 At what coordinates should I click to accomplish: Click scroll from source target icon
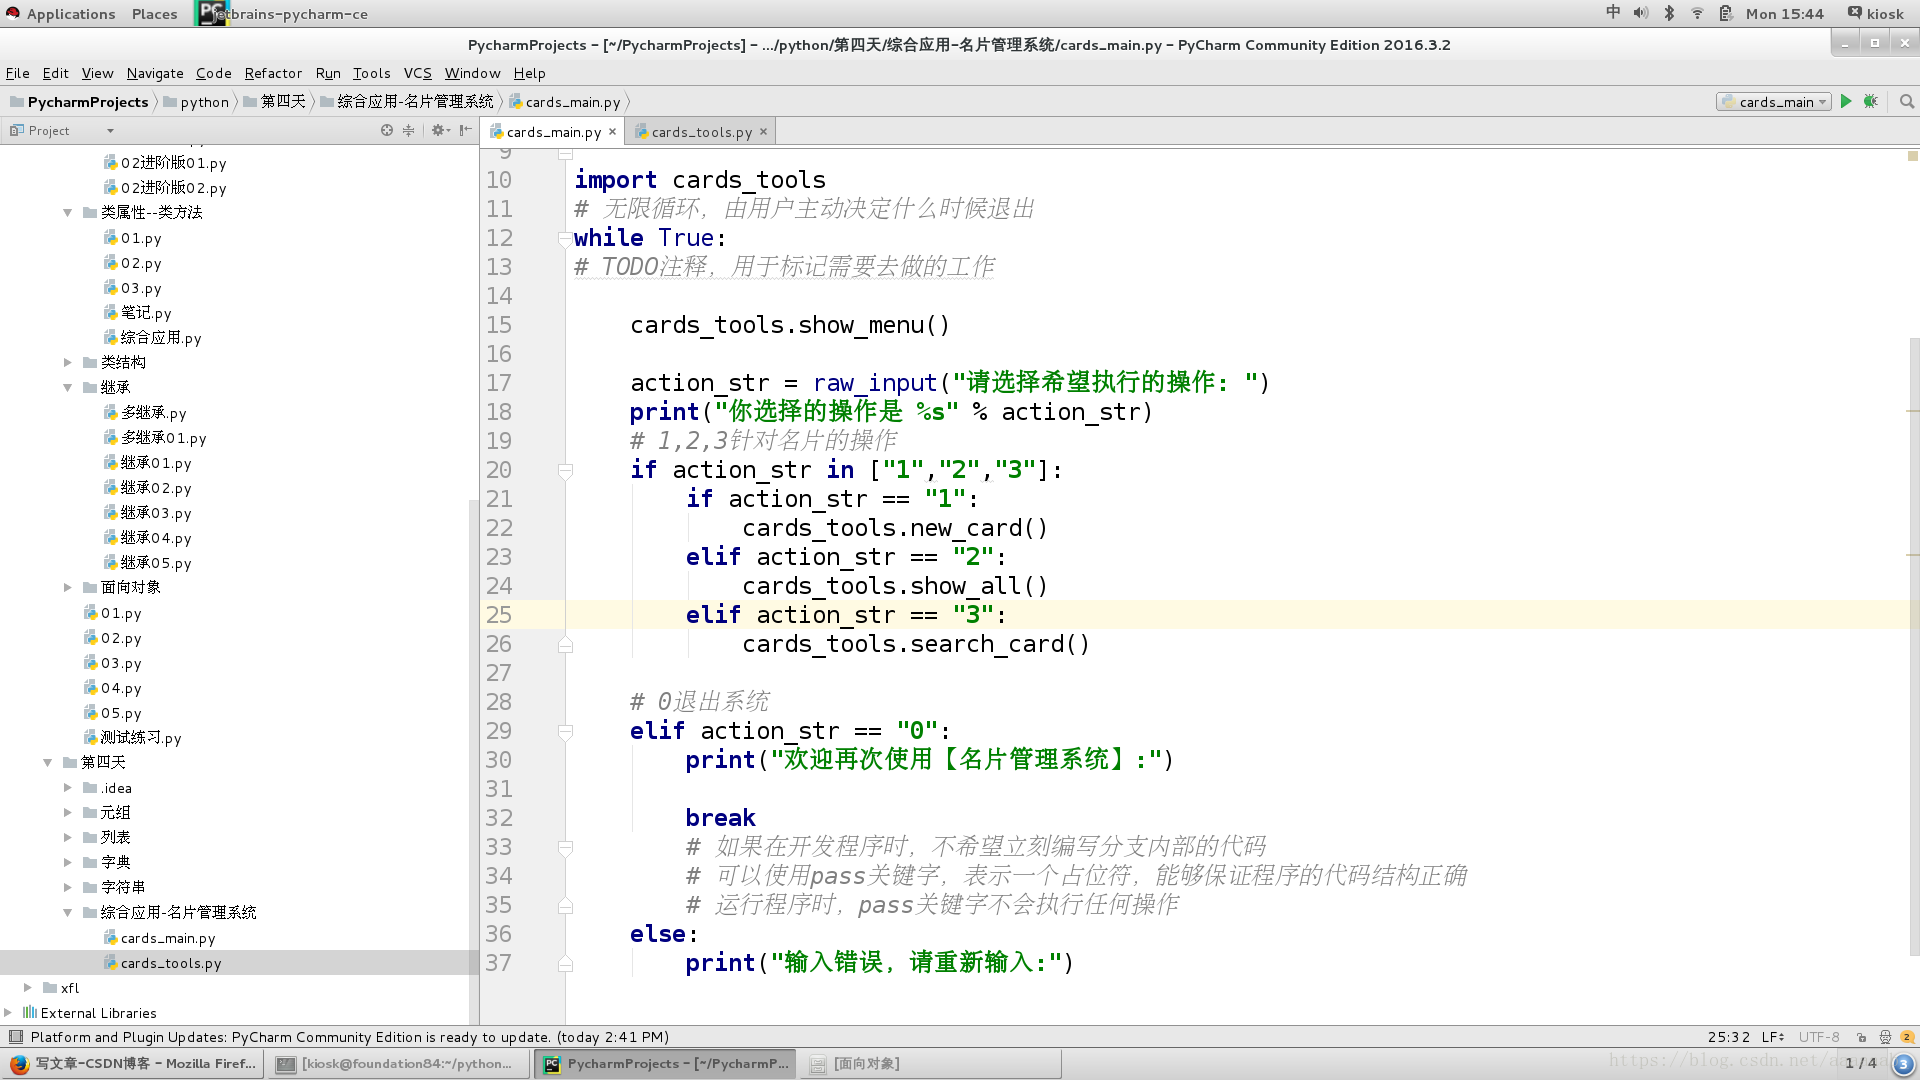[387, 130]
